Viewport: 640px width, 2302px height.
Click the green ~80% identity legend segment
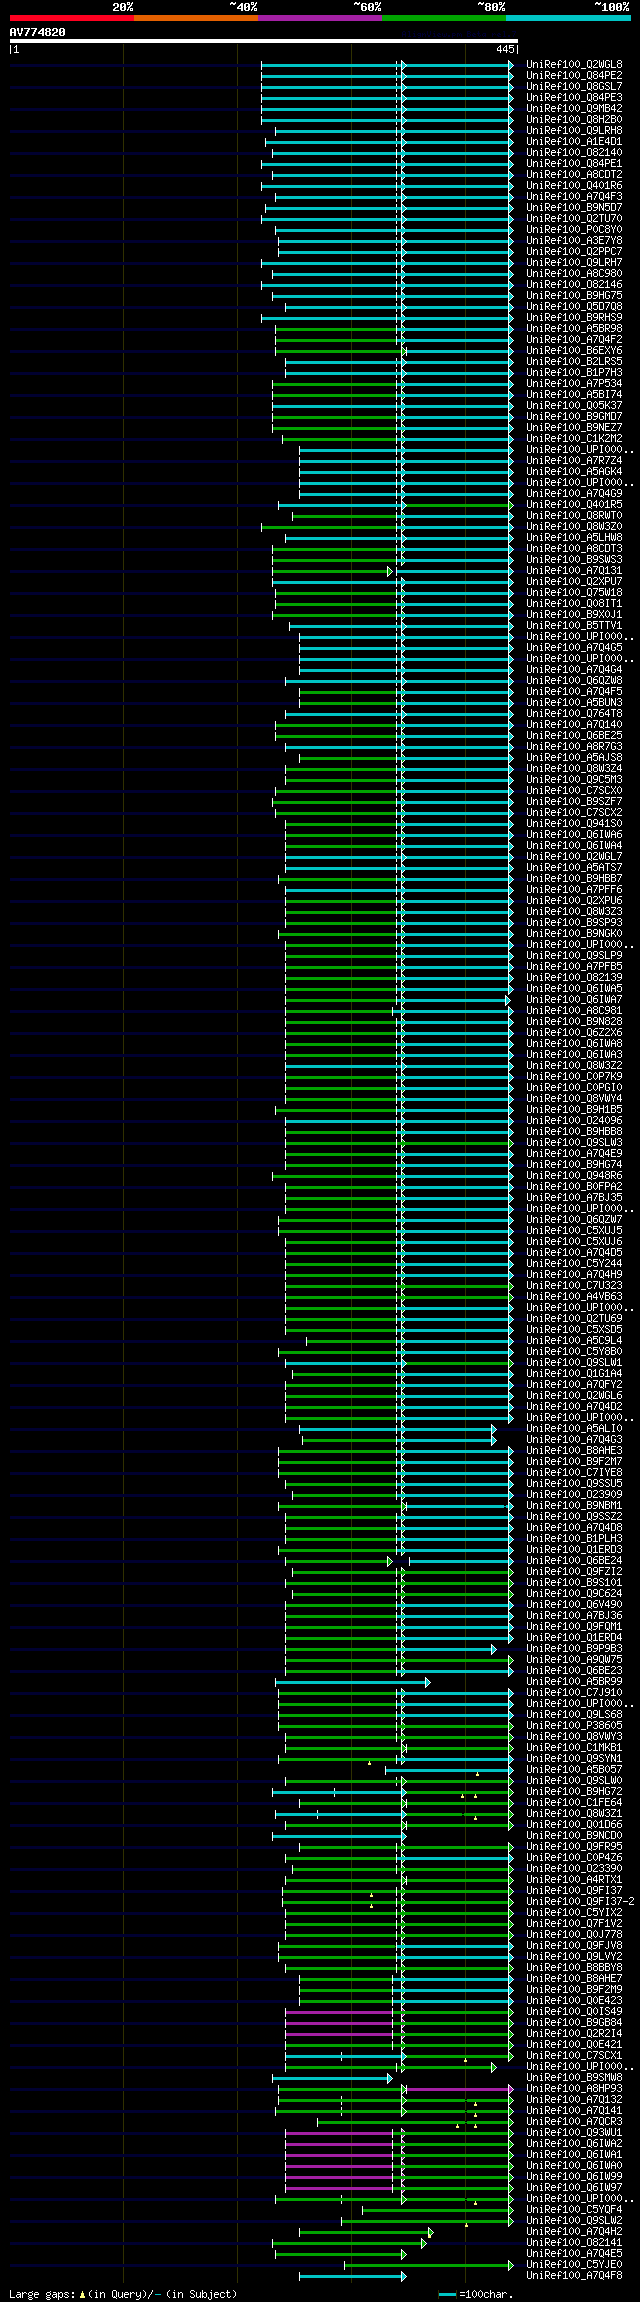(x=443, y=18)
